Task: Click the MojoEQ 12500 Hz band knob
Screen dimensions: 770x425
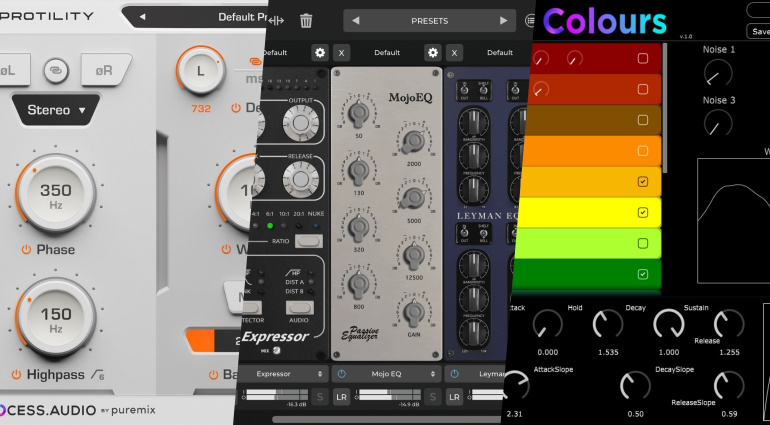Action: pos(414,255)
